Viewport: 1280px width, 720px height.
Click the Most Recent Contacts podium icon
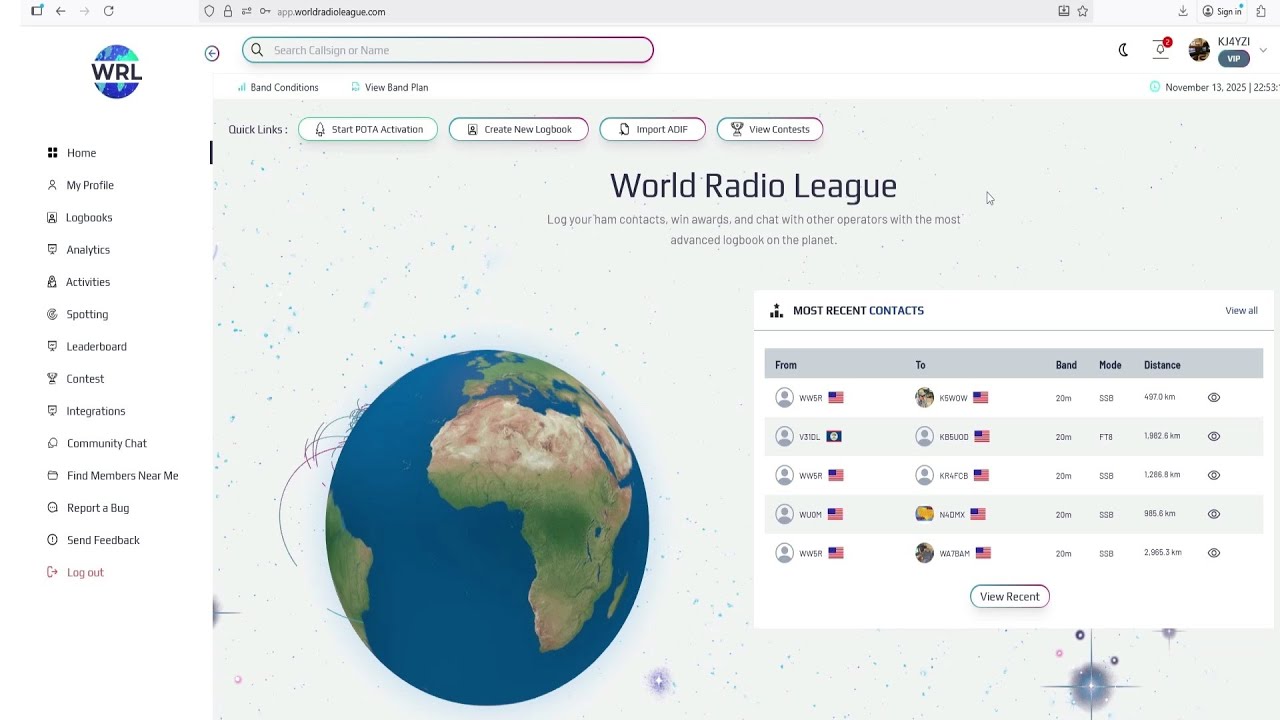point(776,311)
